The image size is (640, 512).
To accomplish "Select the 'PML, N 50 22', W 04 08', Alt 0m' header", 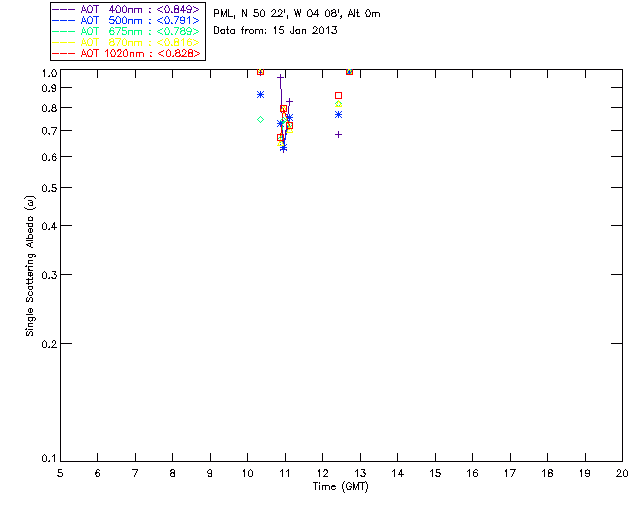I will (297, 13).
